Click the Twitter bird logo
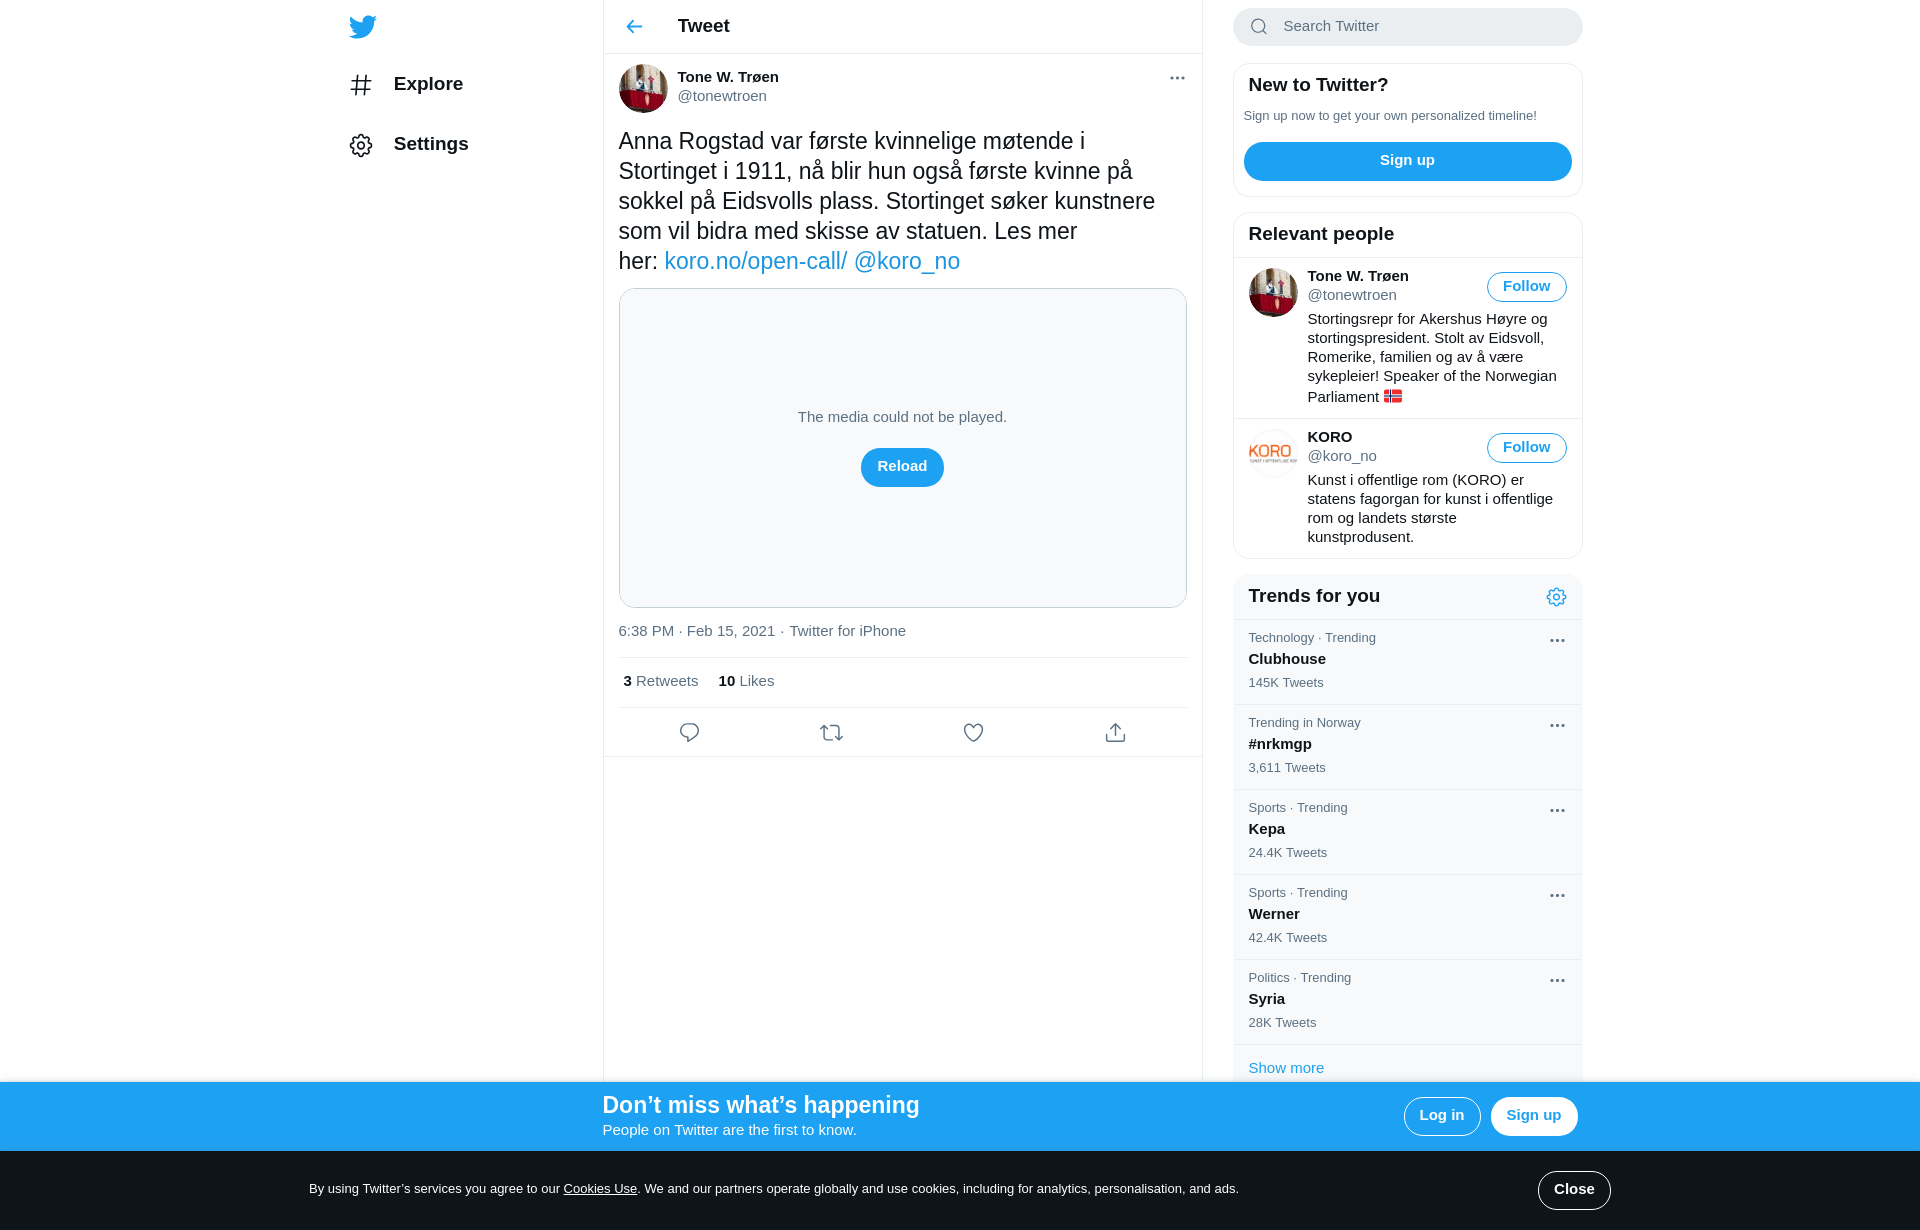 [363, 27]
